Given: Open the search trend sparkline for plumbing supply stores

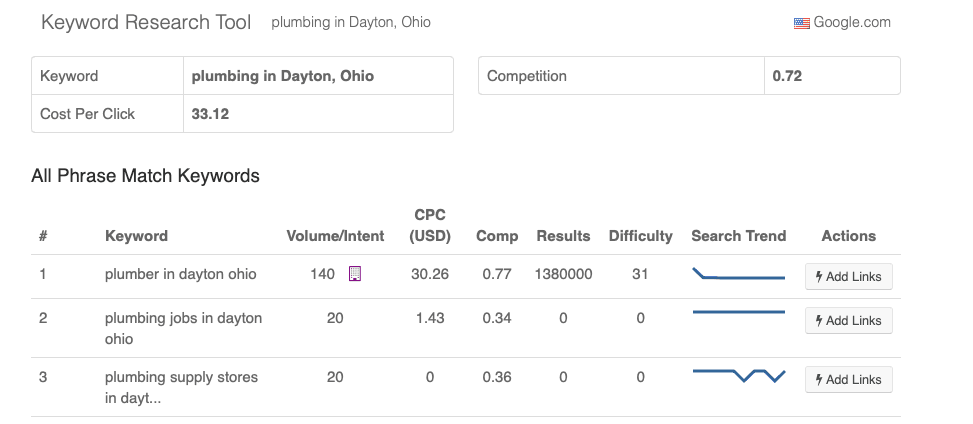Looking at the screenshot, I should click(738, 374).
